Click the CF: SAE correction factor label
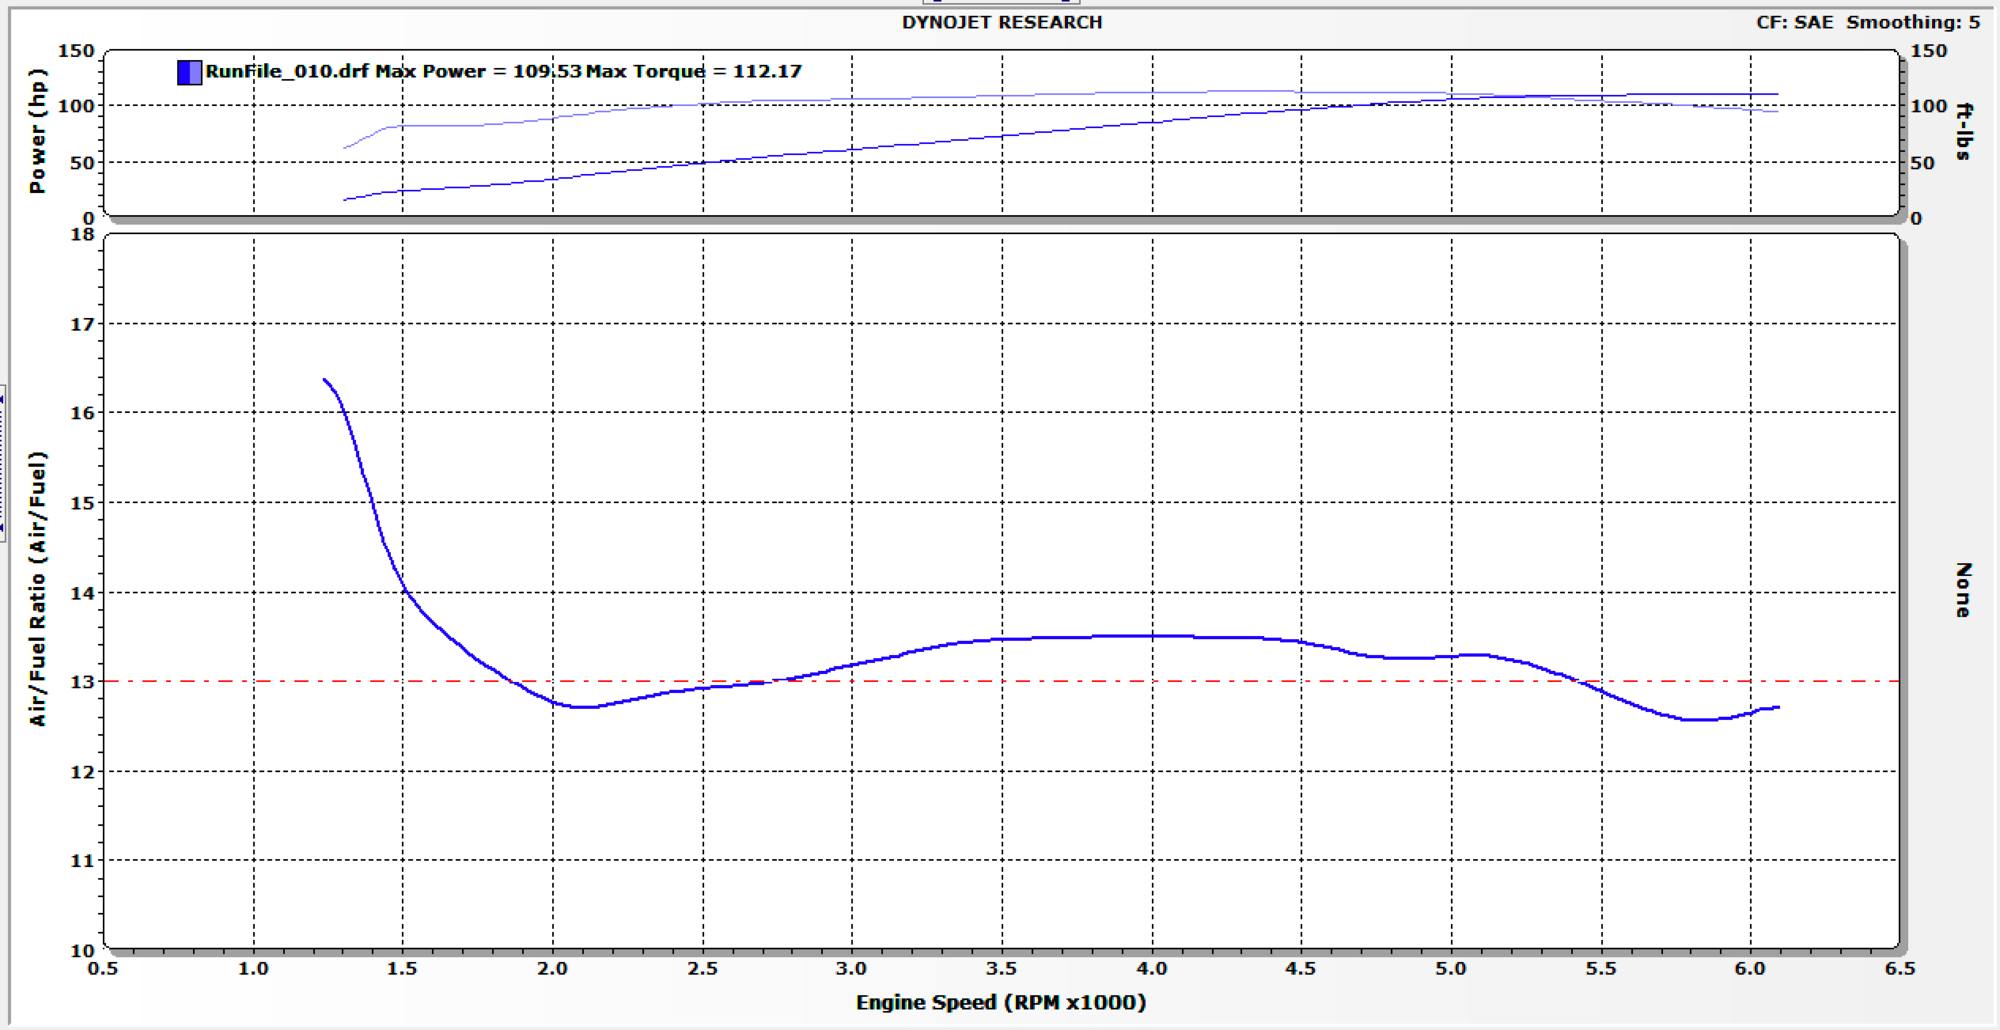 (1794, 22)
